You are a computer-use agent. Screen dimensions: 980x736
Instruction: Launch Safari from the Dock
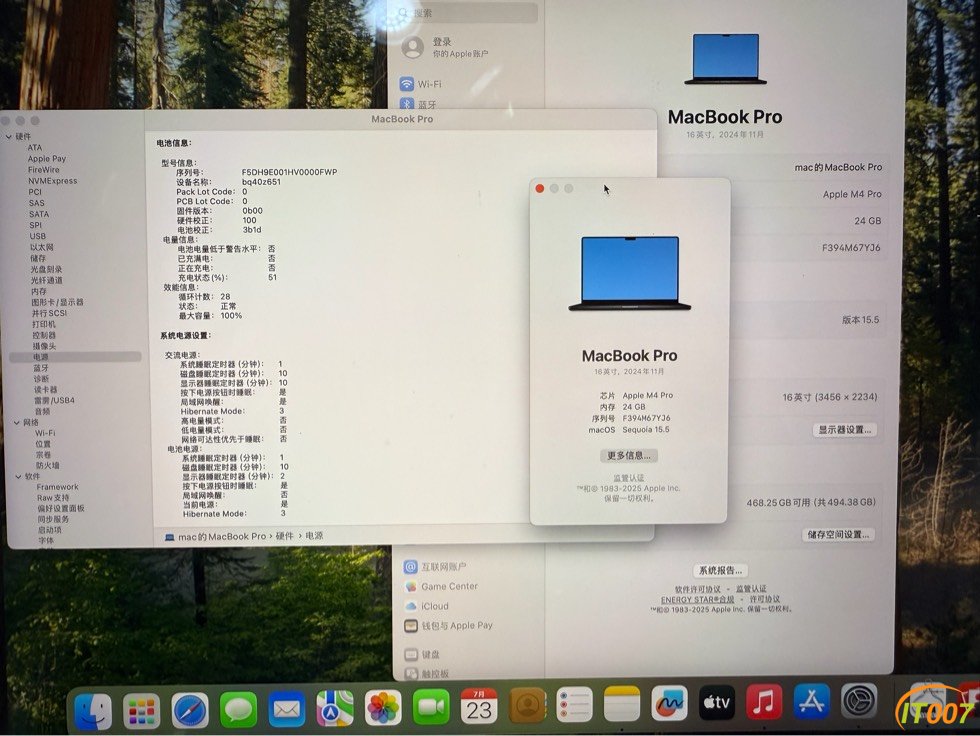(190, 710)
